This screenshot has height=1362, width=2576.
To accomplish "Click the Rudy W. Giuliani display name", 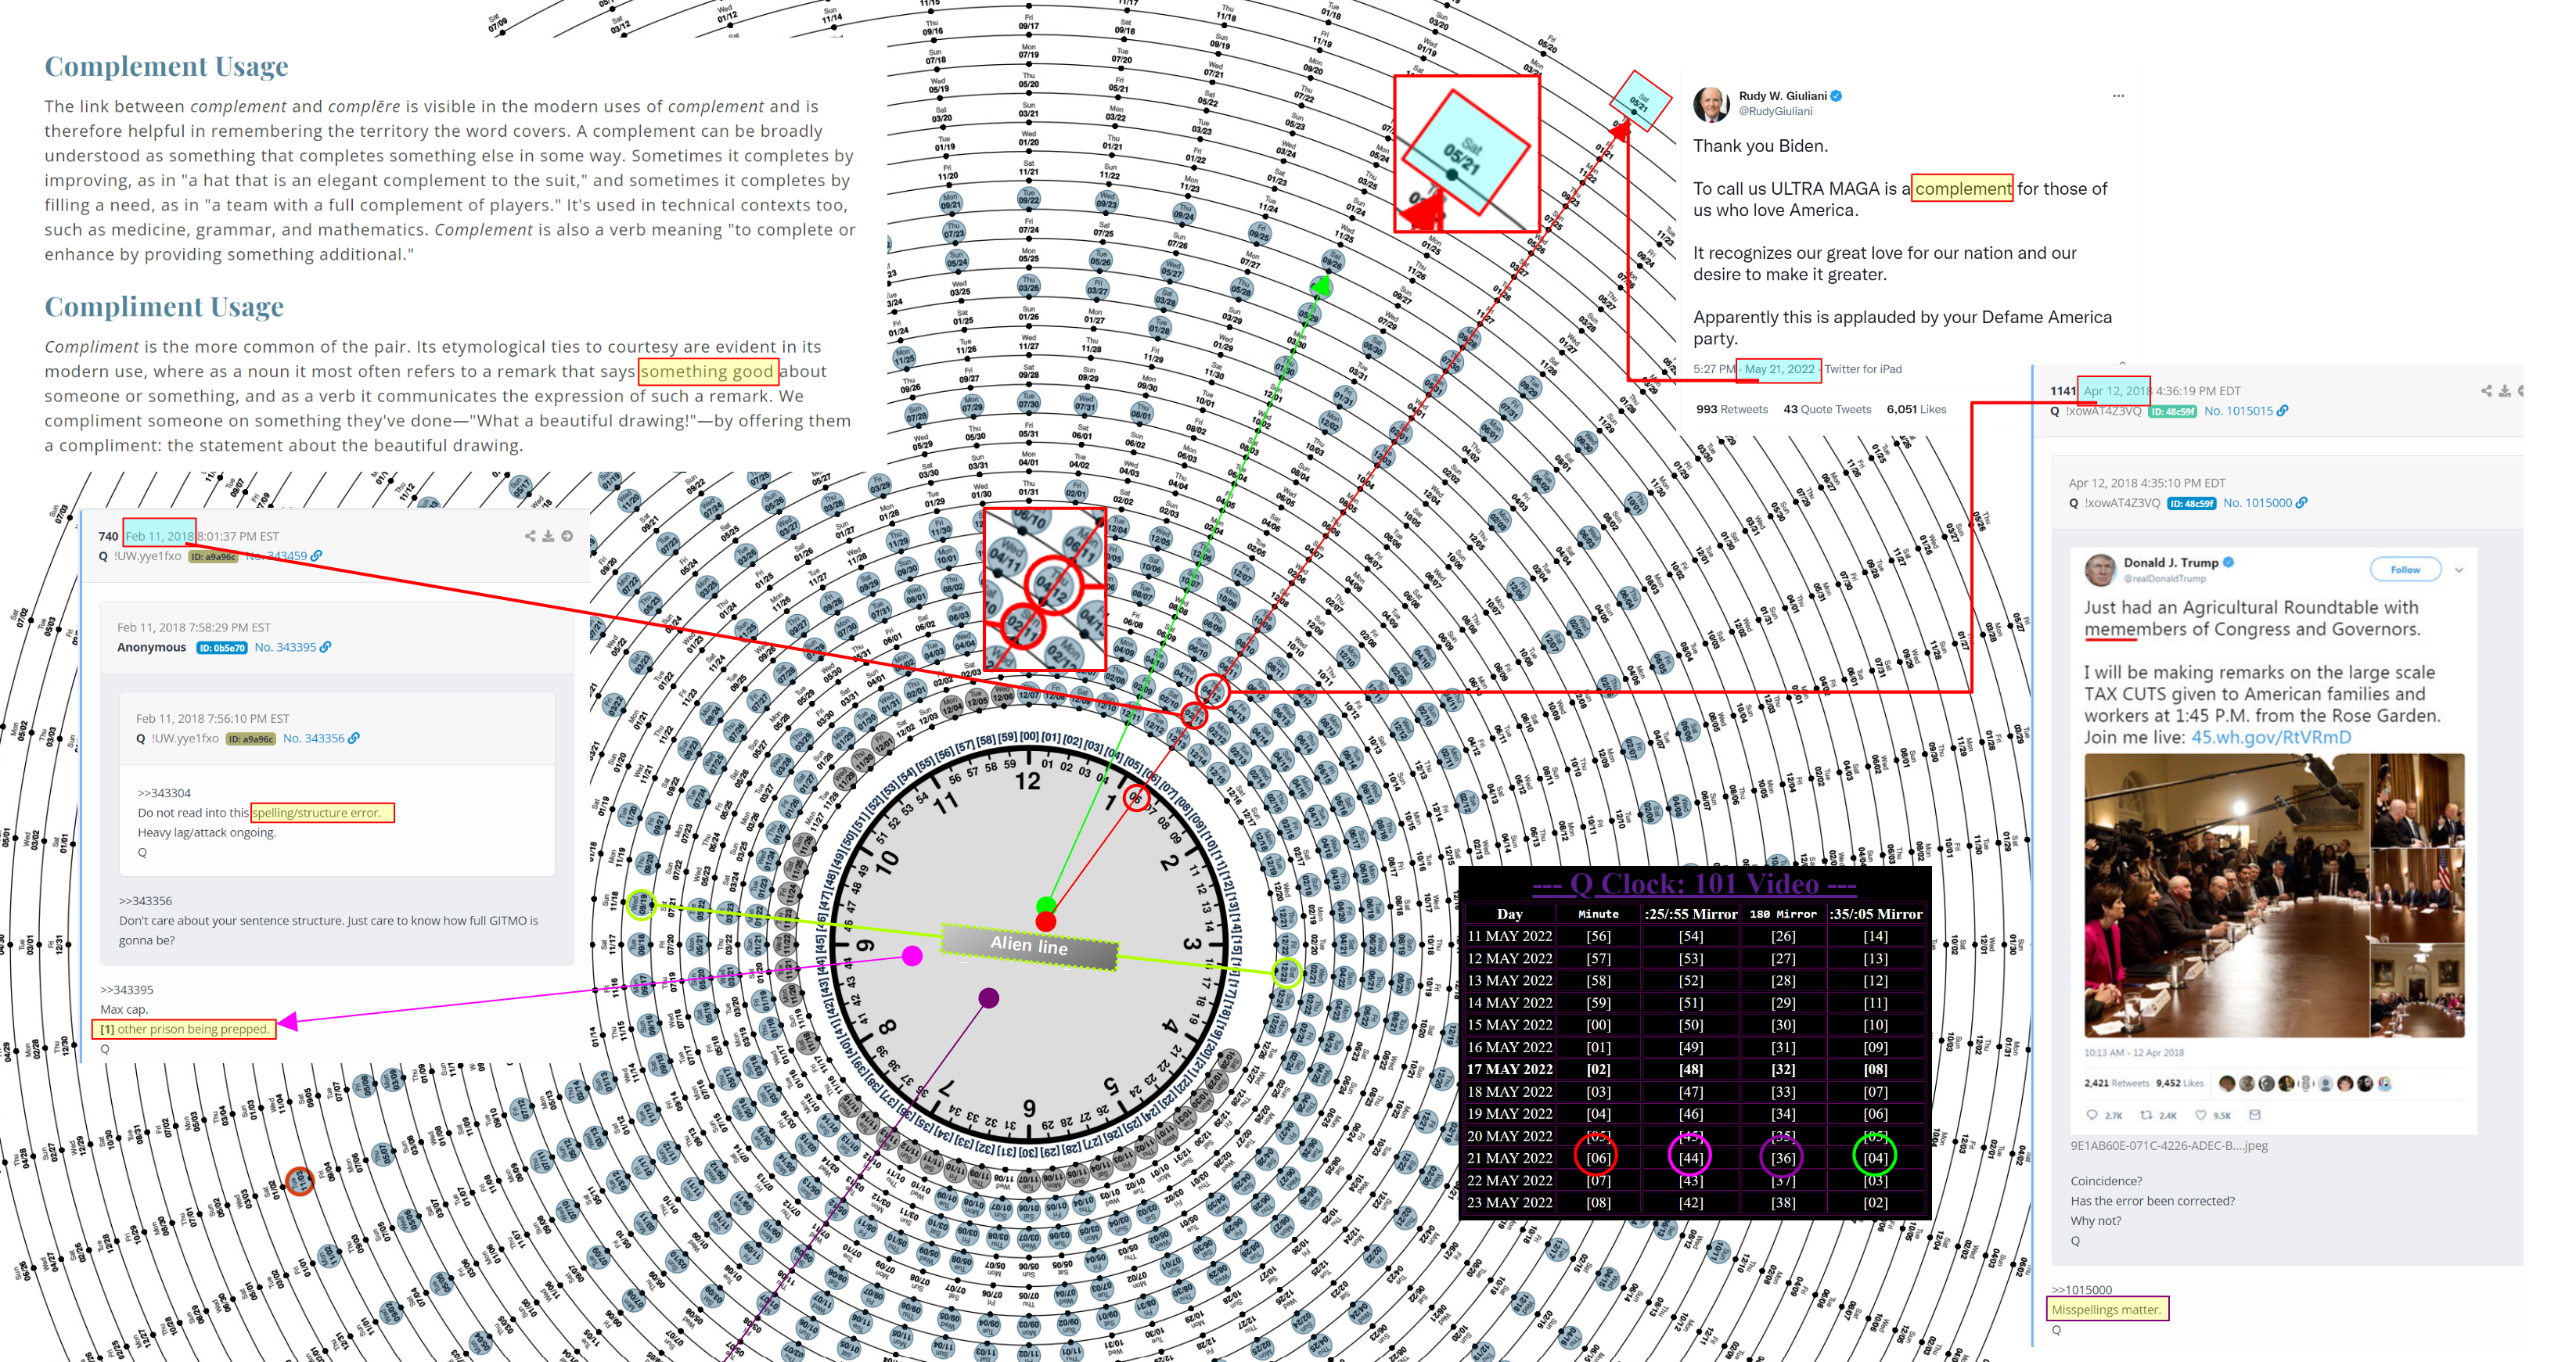I will click(x=1782, y=96).
